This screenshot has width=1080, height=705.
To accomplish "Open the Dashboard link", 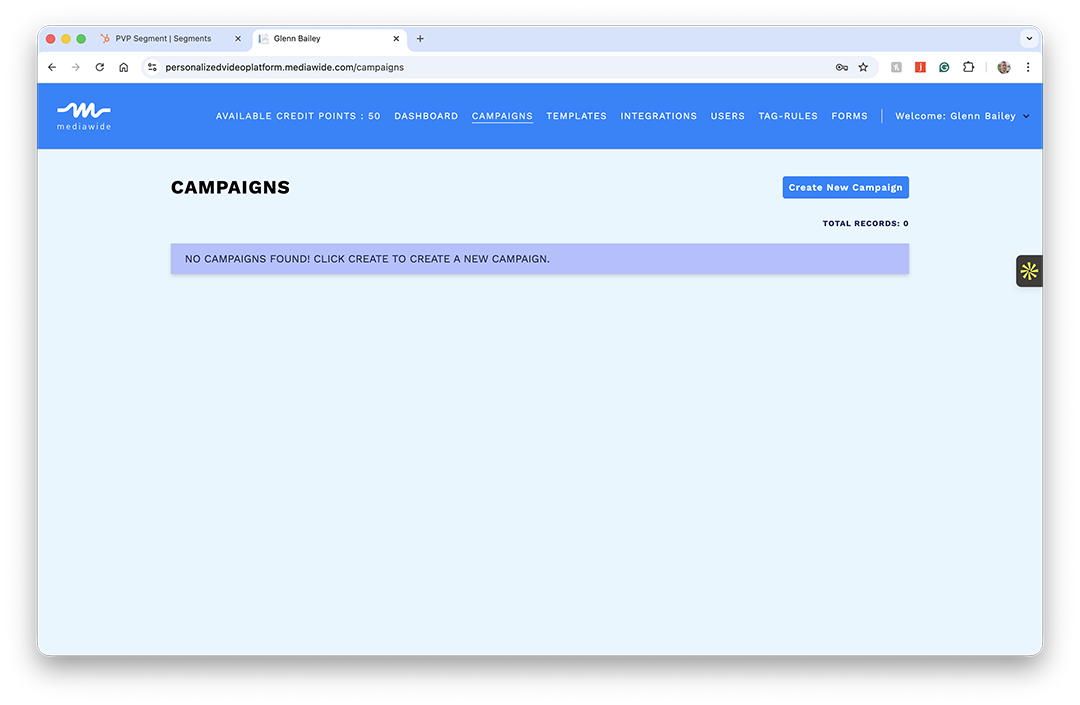I will (x=426, y=116).
